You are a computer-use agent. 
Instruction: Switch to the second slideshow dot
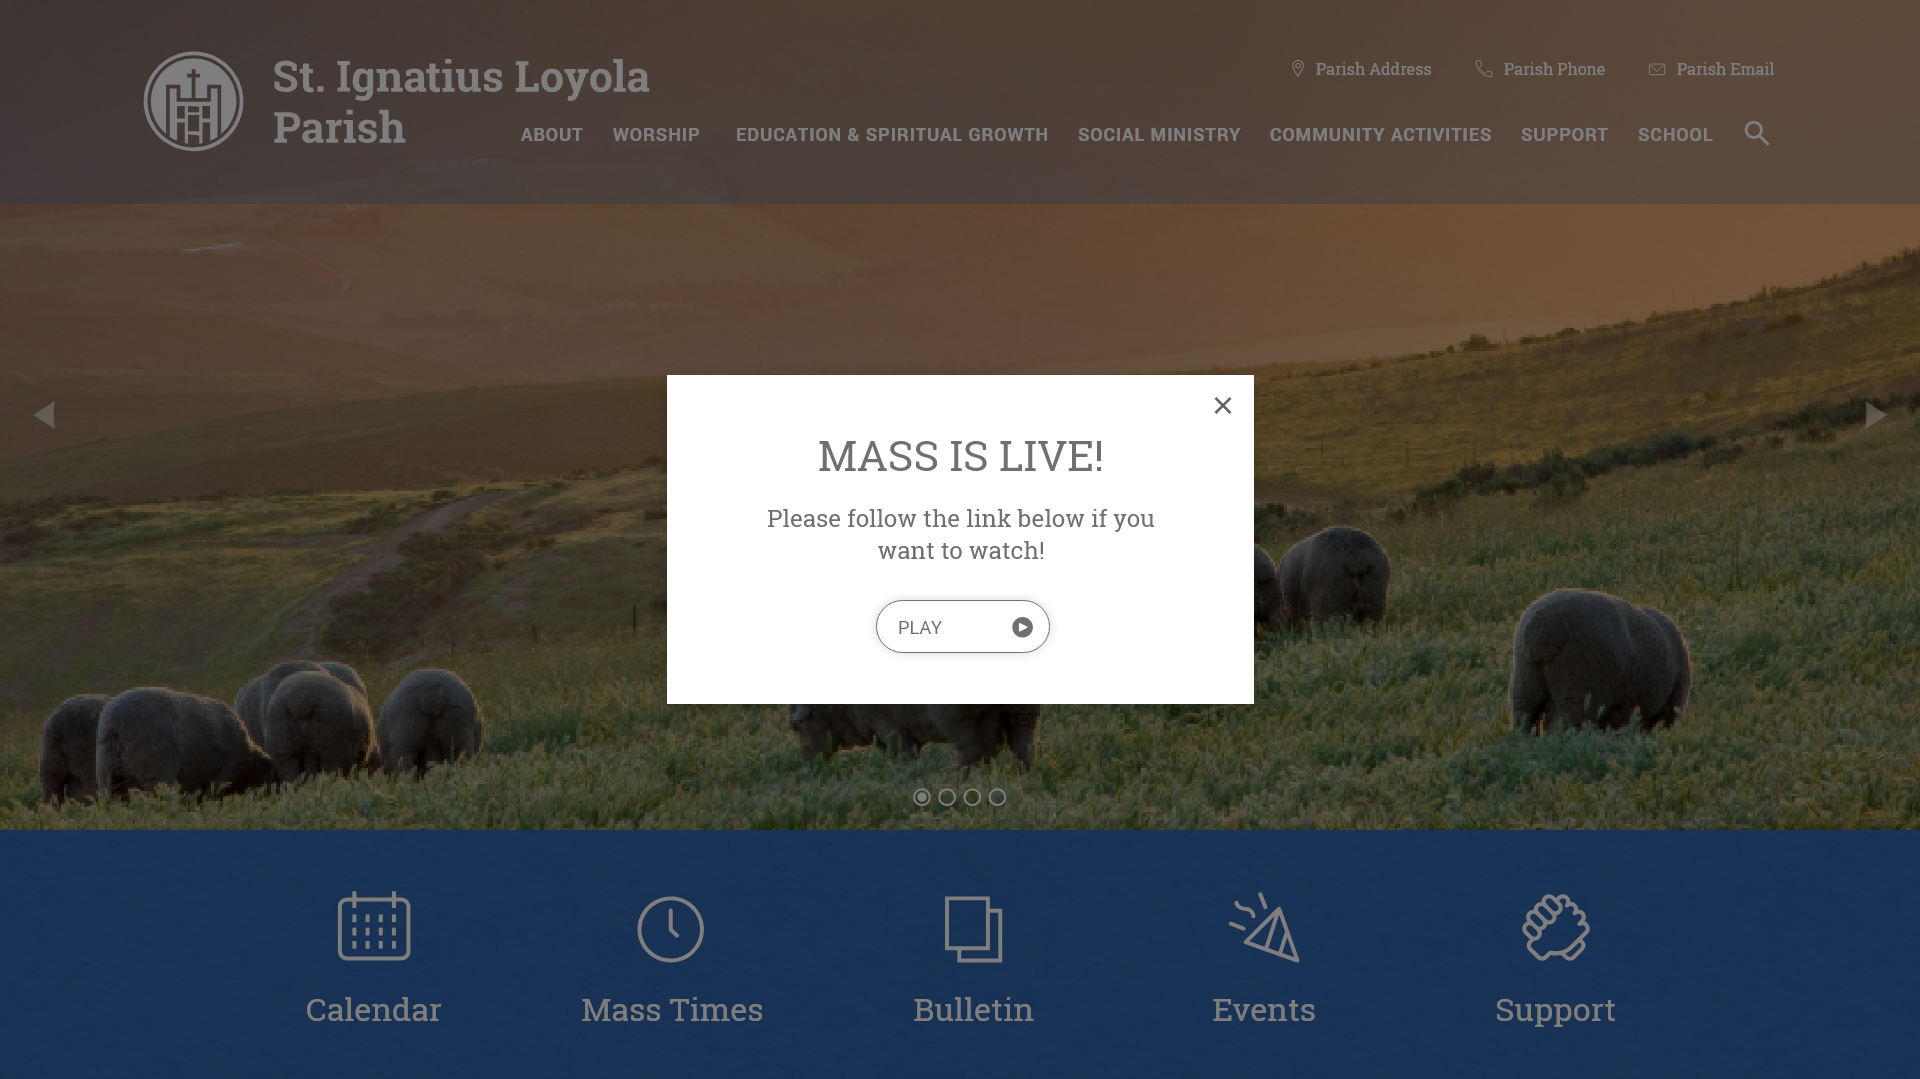click(947, 797)
